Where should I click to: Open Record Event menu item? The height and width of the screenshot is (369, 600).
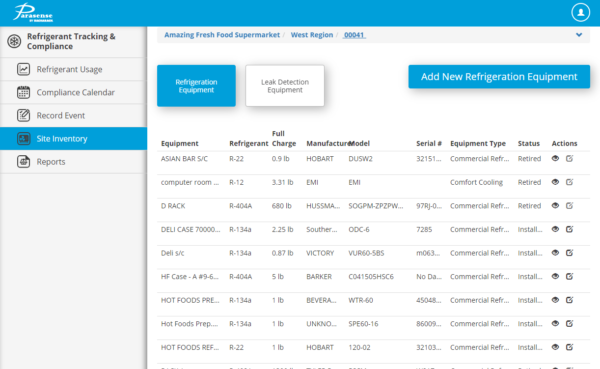(73, 115)
